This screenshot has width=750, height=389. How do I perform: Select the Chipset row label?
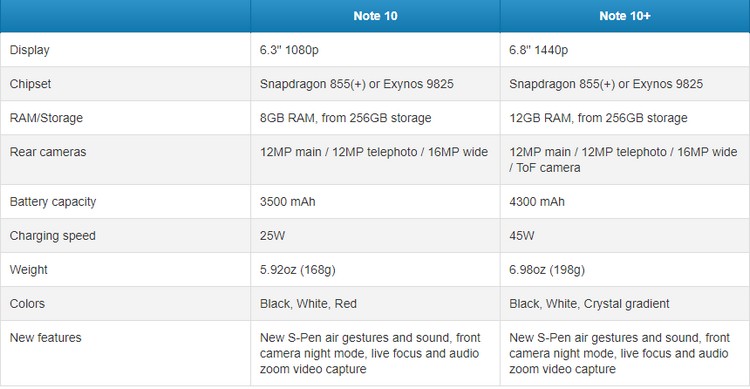[x=30, y=84]
